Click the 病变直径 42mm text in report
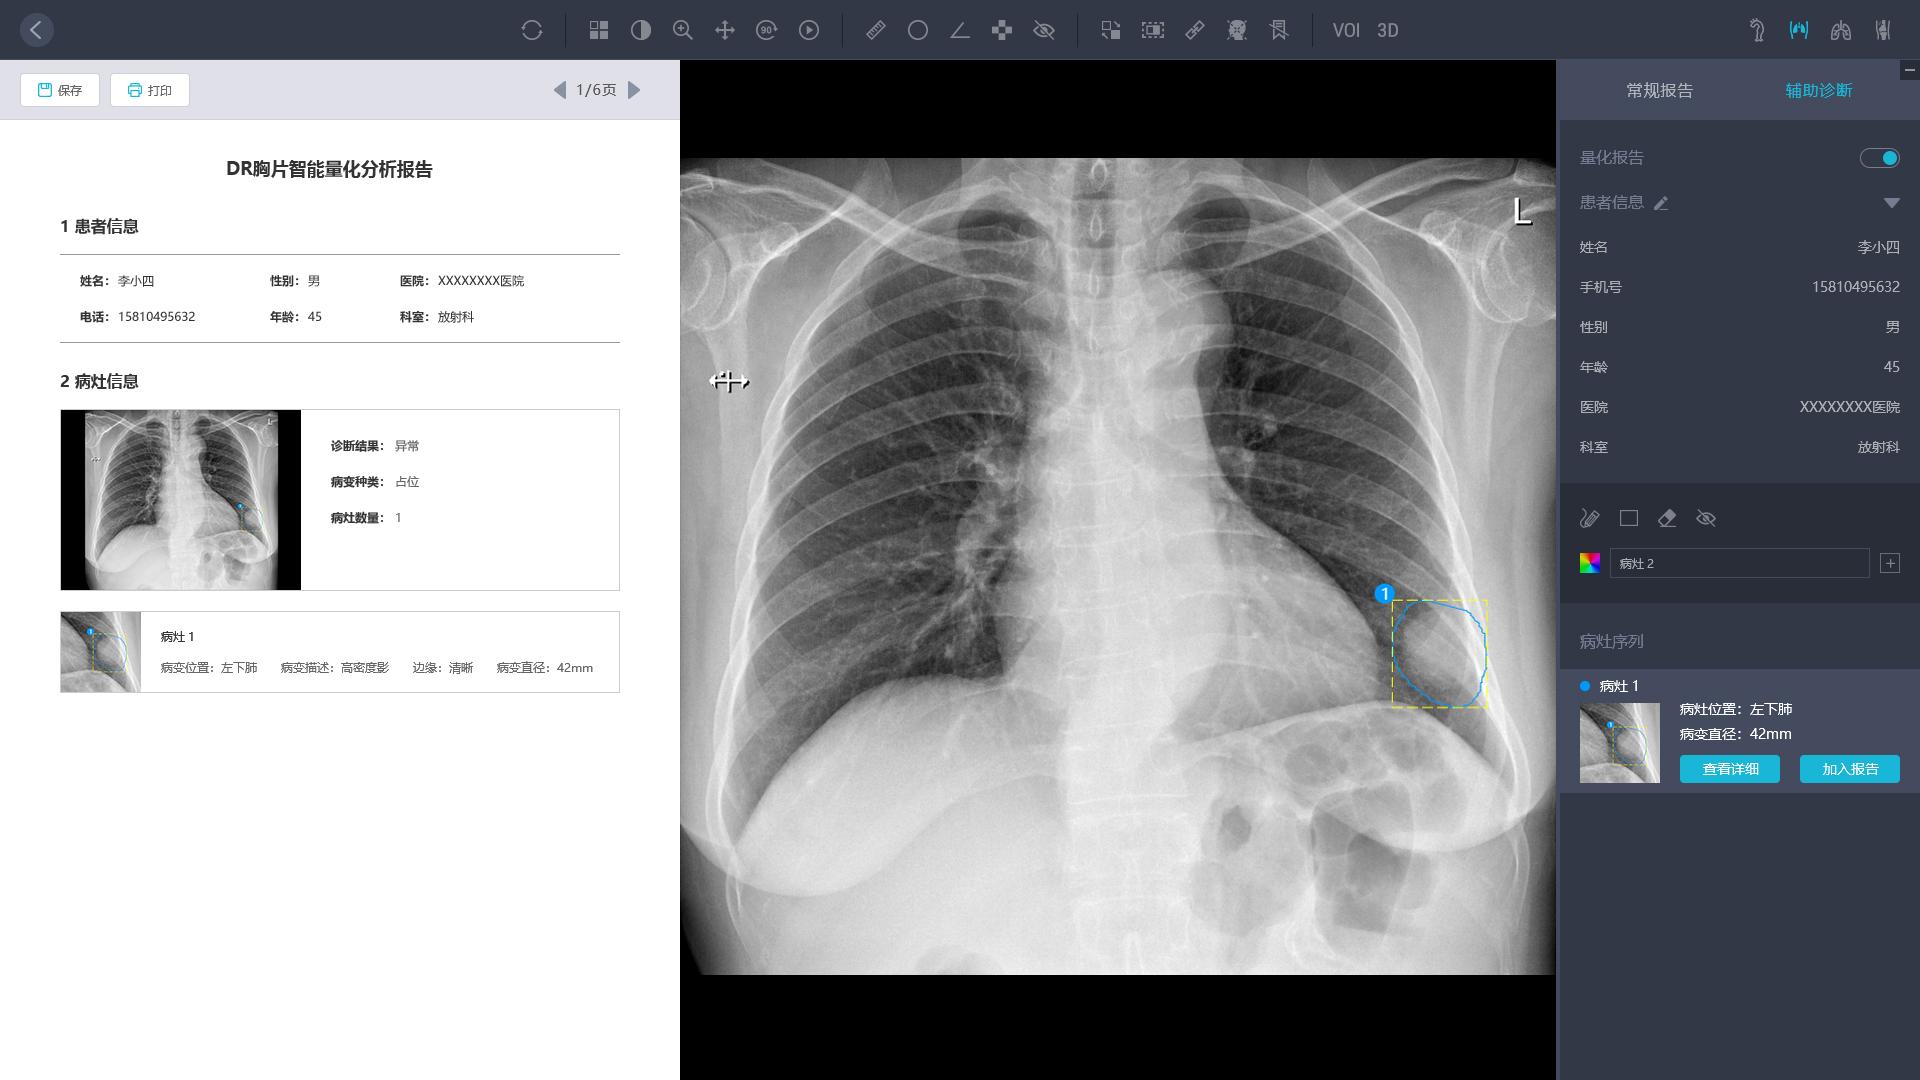The image size is (1920, 1080). pyautogui.click(x=545, y=668)
